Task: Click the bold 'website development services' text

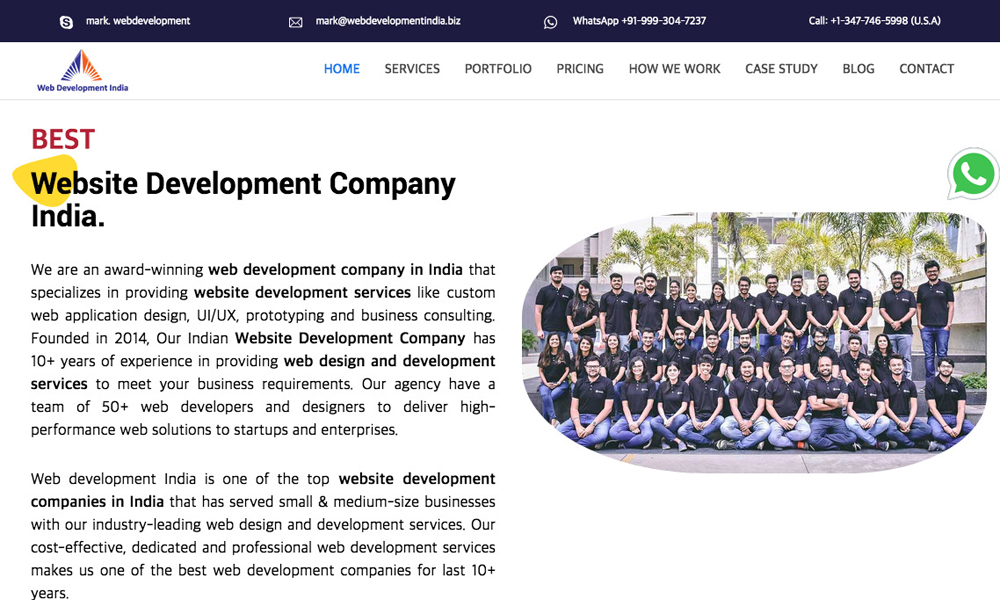Action: coord(302,293)
